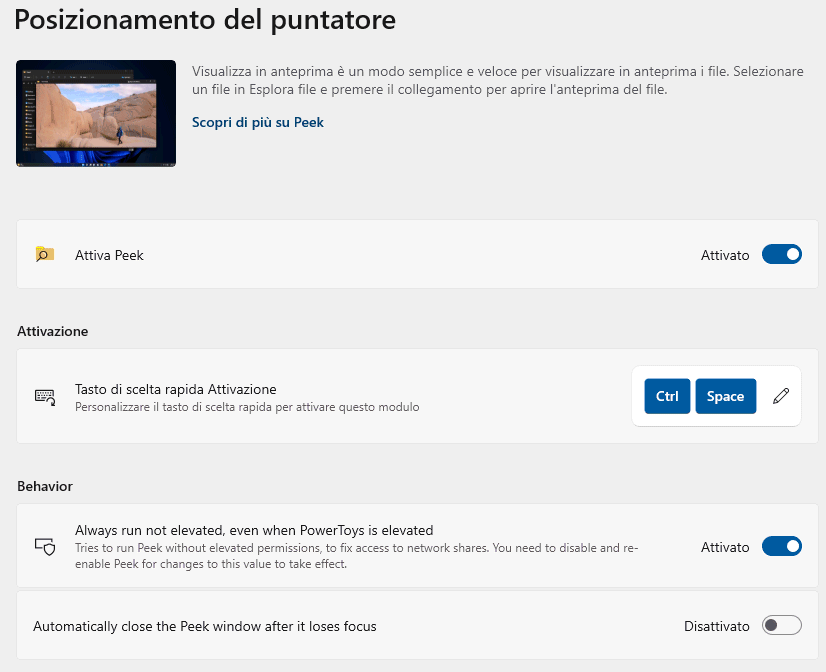Disable the Attiva Peek toggle
Screen dimensions: 826x672
[781, 255]
